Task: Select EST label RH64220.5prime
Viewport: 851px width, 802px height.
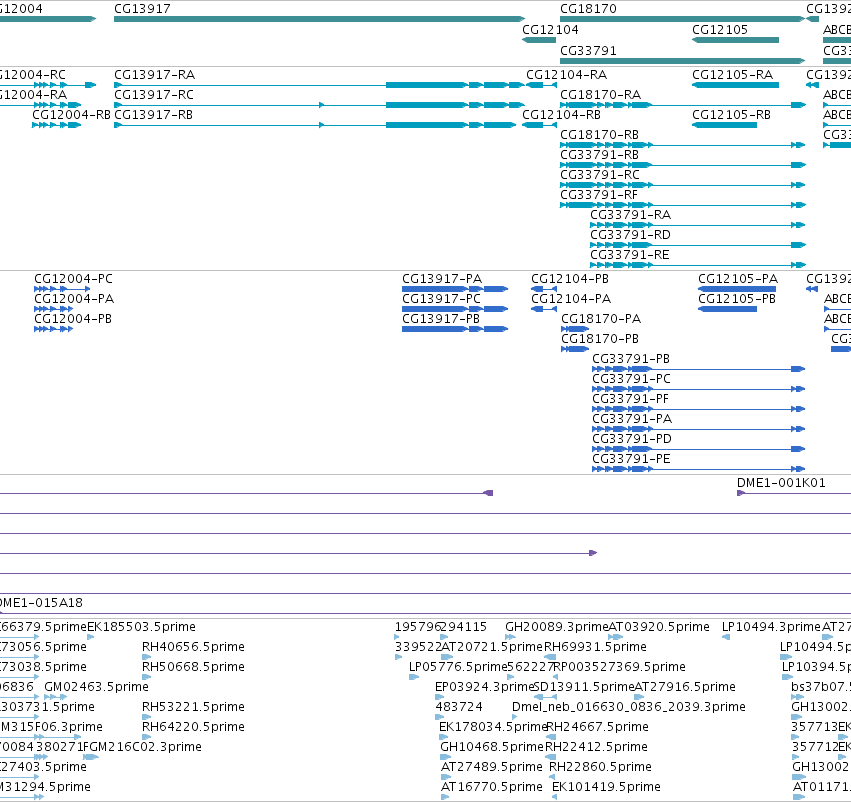Action: [193, 728]
